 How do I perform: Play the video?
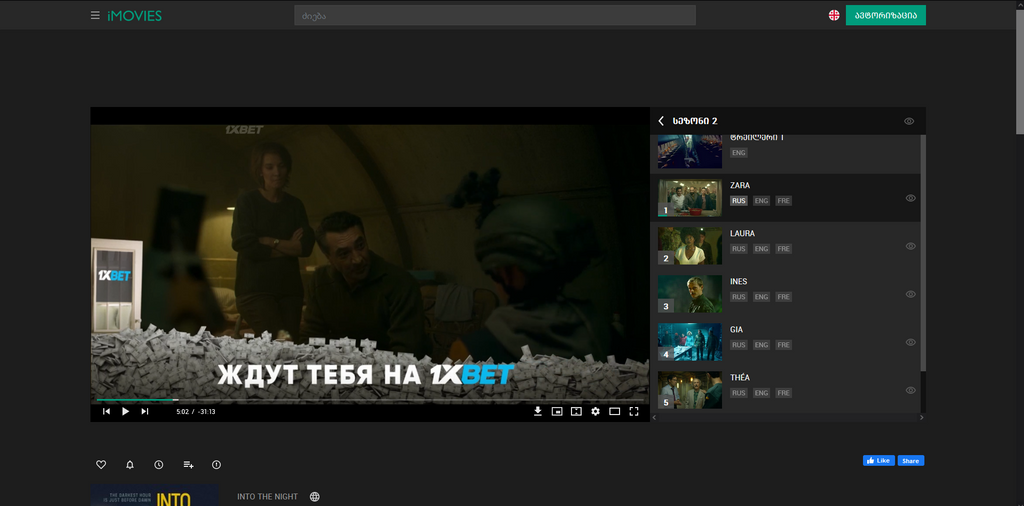[x=125, y=411]
